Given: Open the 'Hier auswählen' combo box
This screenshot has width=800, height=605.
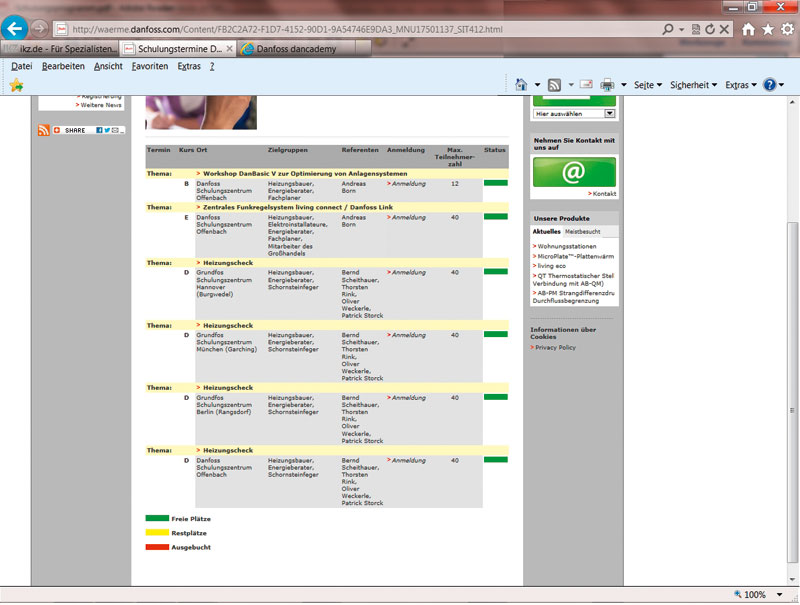Looking at the screenshot, I should tap(574, 114).
